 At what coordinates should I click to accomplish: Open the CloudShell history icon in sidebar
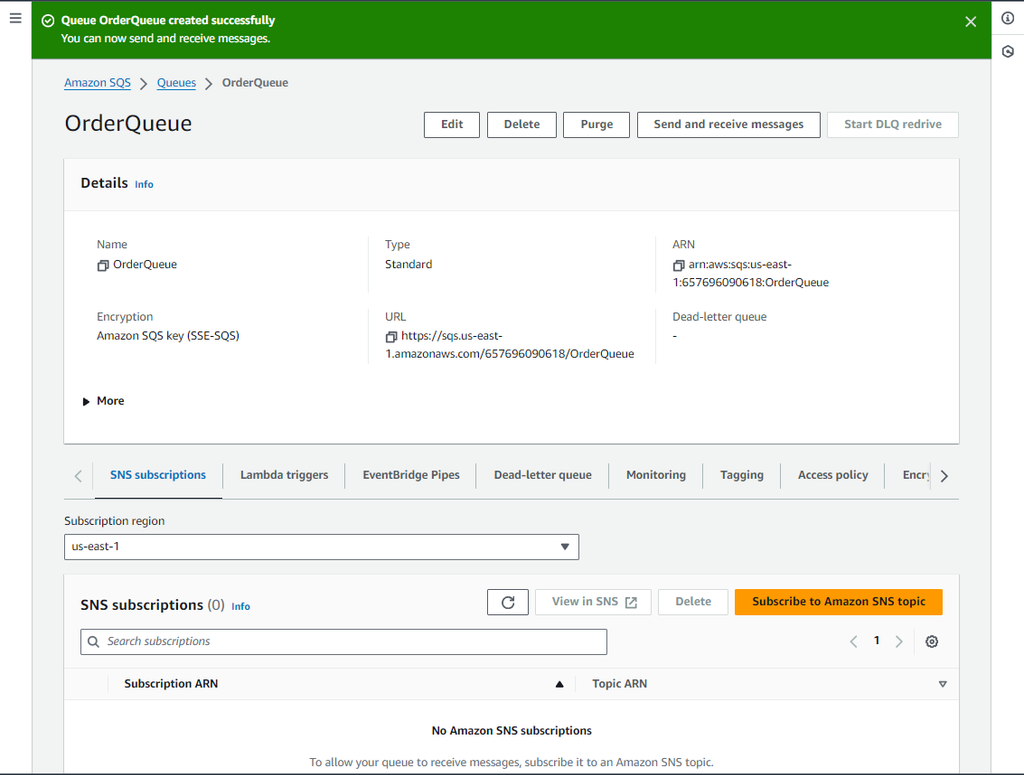(x=1008, y=50)
